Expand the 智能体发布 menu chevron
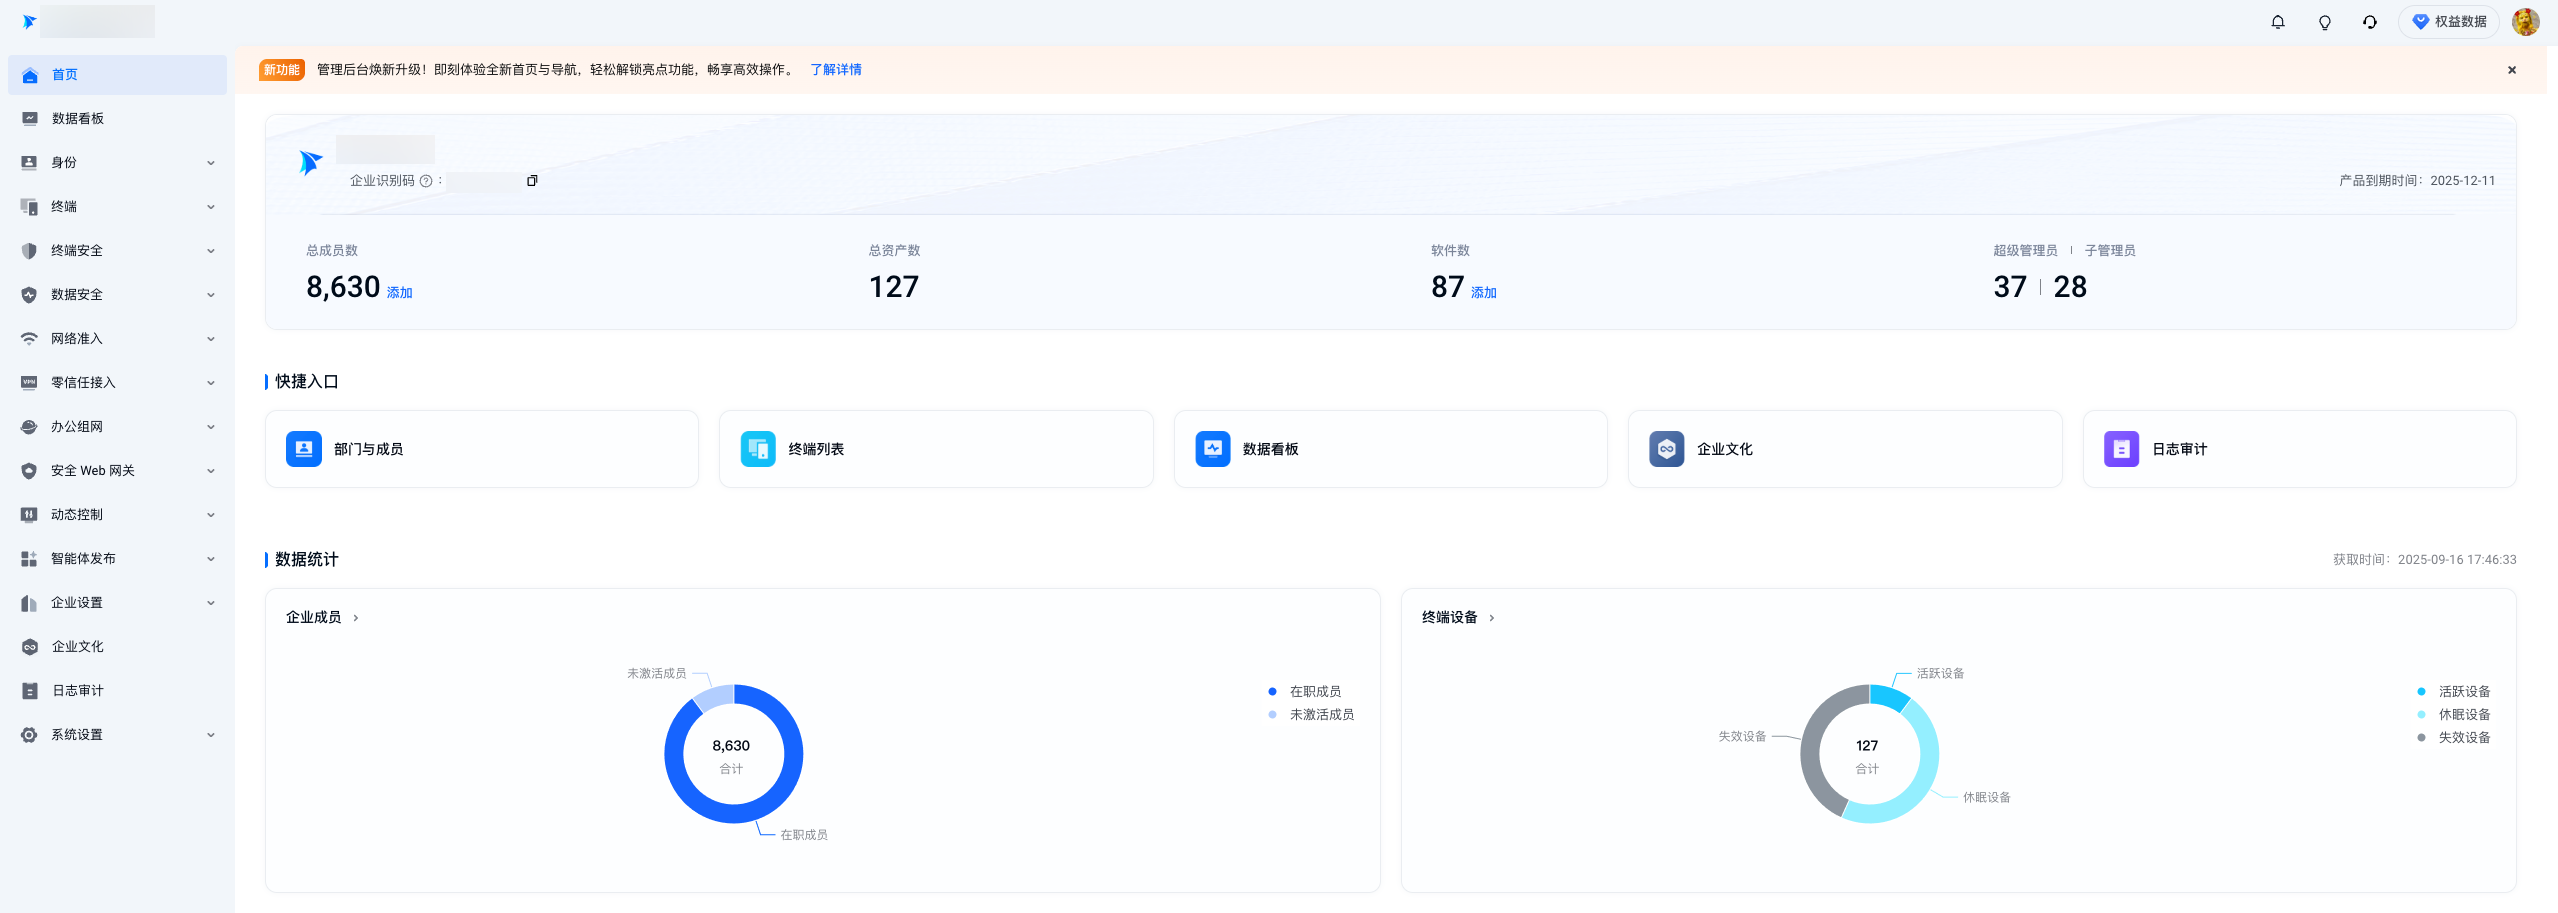2558x913 pixels. click(x=211, y=559)
